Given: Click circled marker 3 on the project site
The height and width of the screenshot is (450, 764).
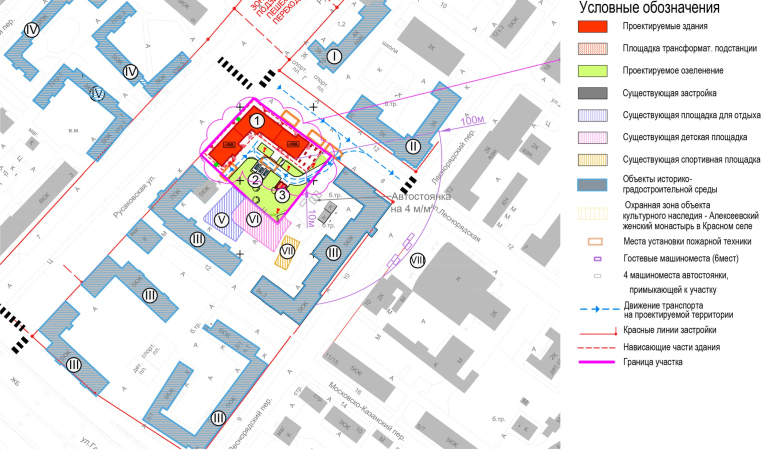Looking at the screenshot, I should (x=283, y=195).
